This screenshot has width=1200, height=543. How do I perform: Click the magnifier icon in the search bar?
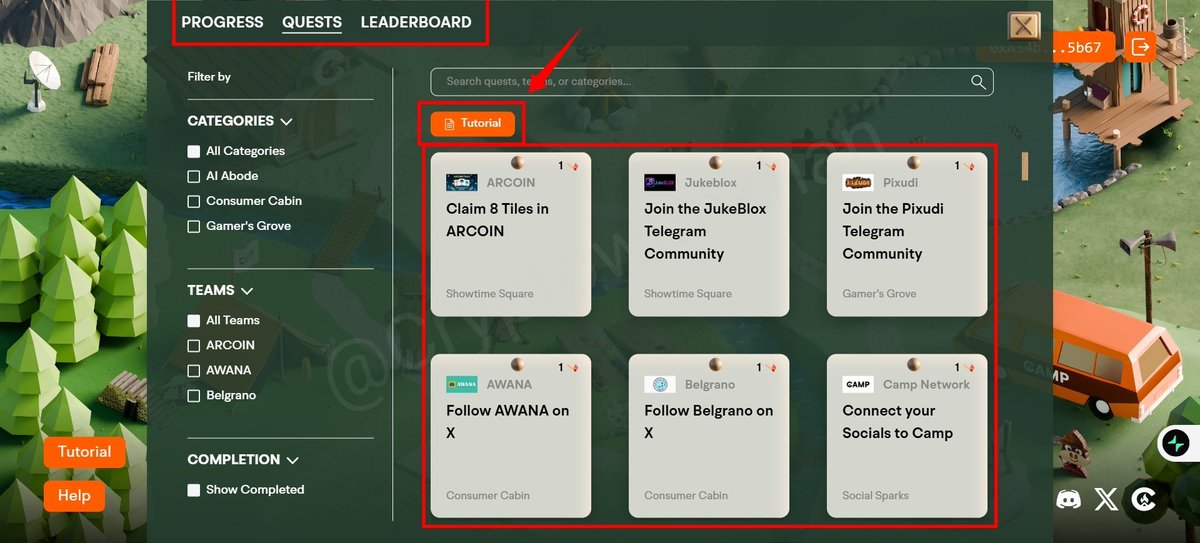(x=978, y=82)
